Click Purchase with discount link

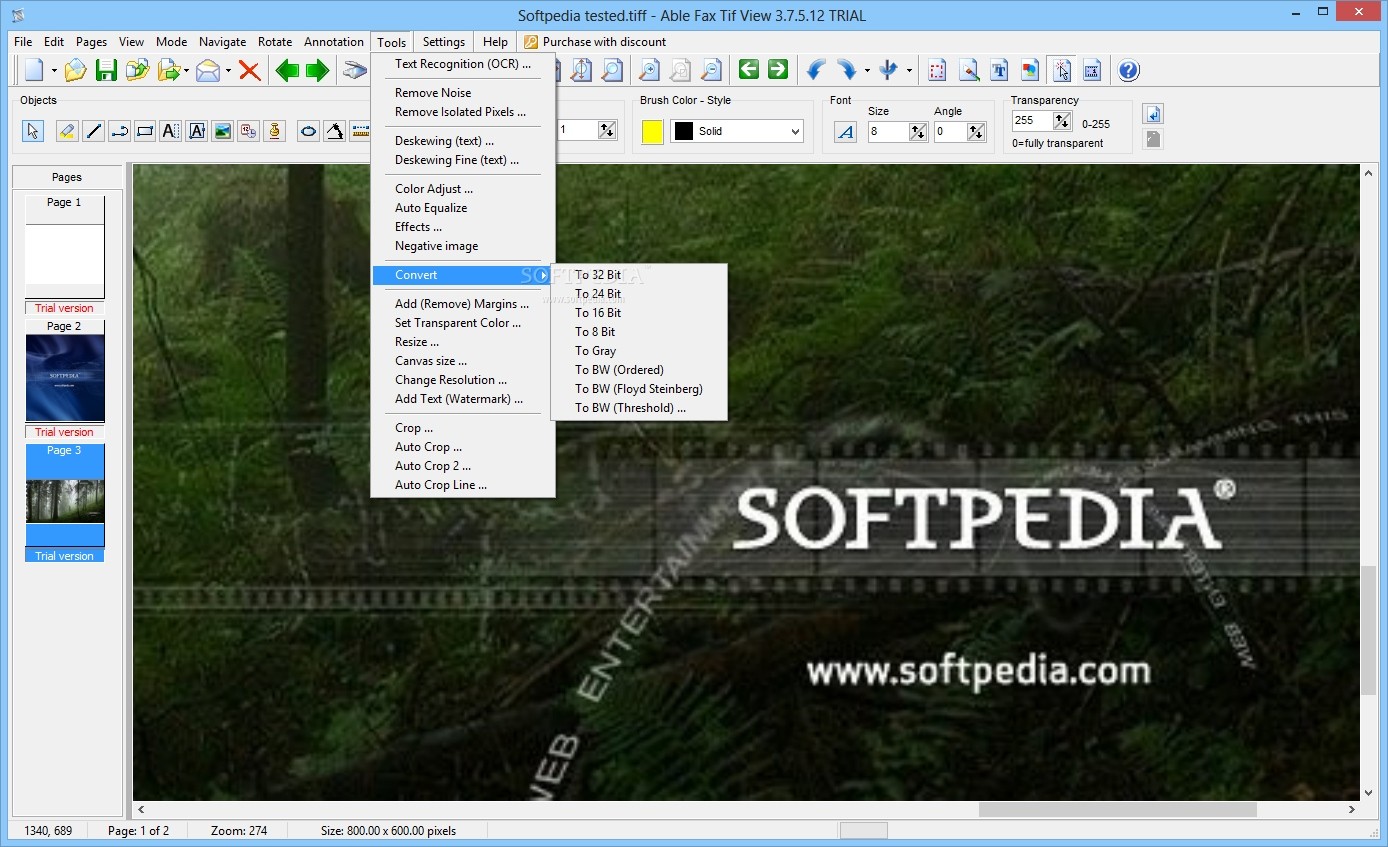tap(595, 42)
